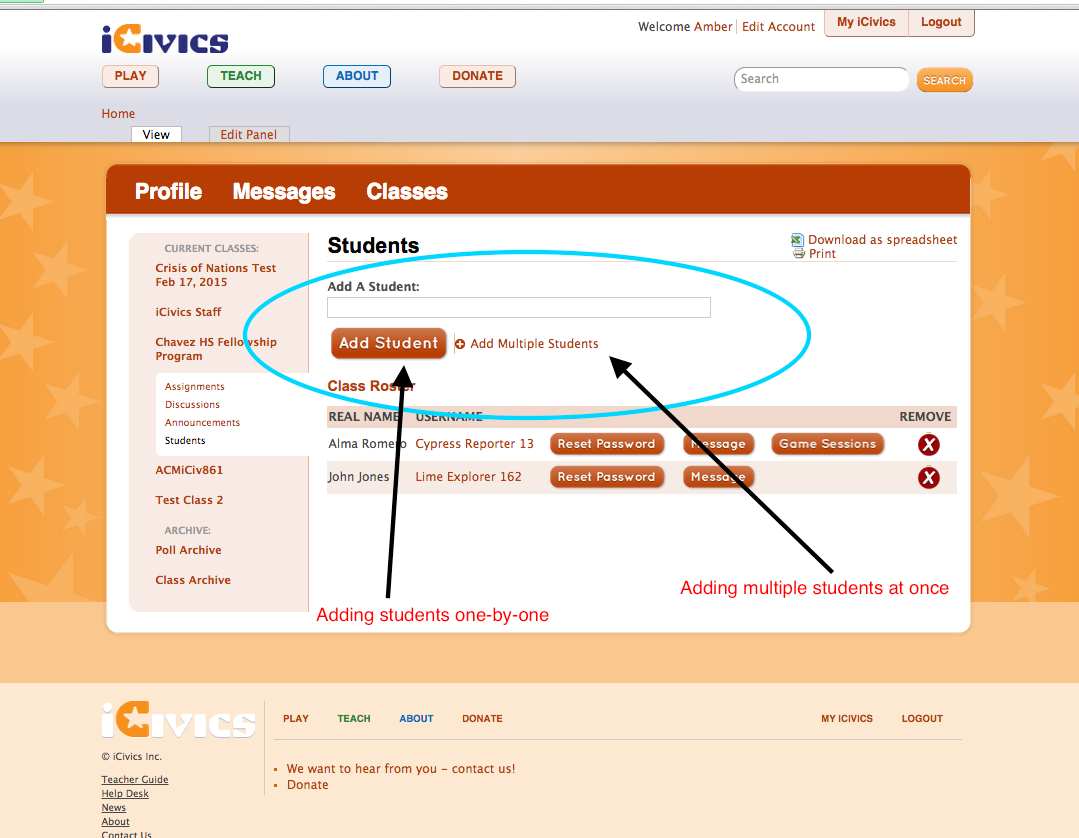Open the Help Desk link
This screenshot has width=1079, height=838.
click(x=125, y=793)
